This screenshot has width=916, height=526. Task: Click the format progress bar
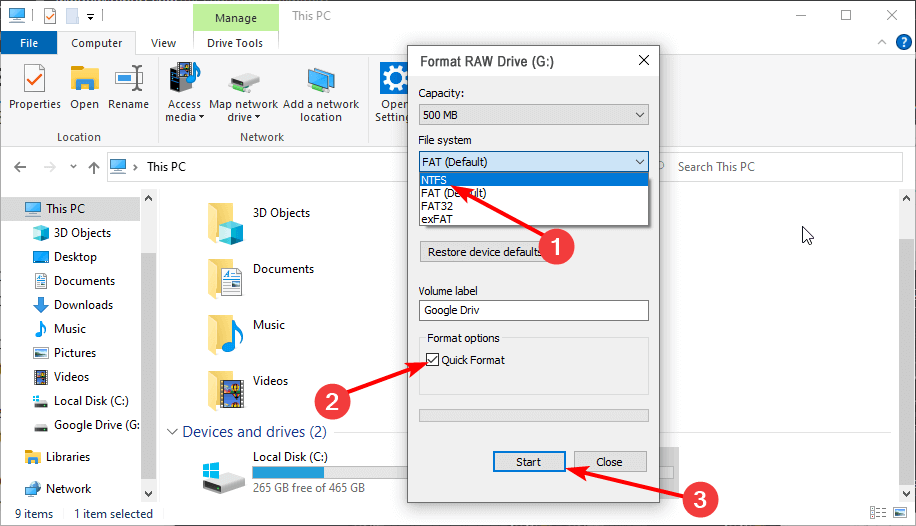[533, 416]
